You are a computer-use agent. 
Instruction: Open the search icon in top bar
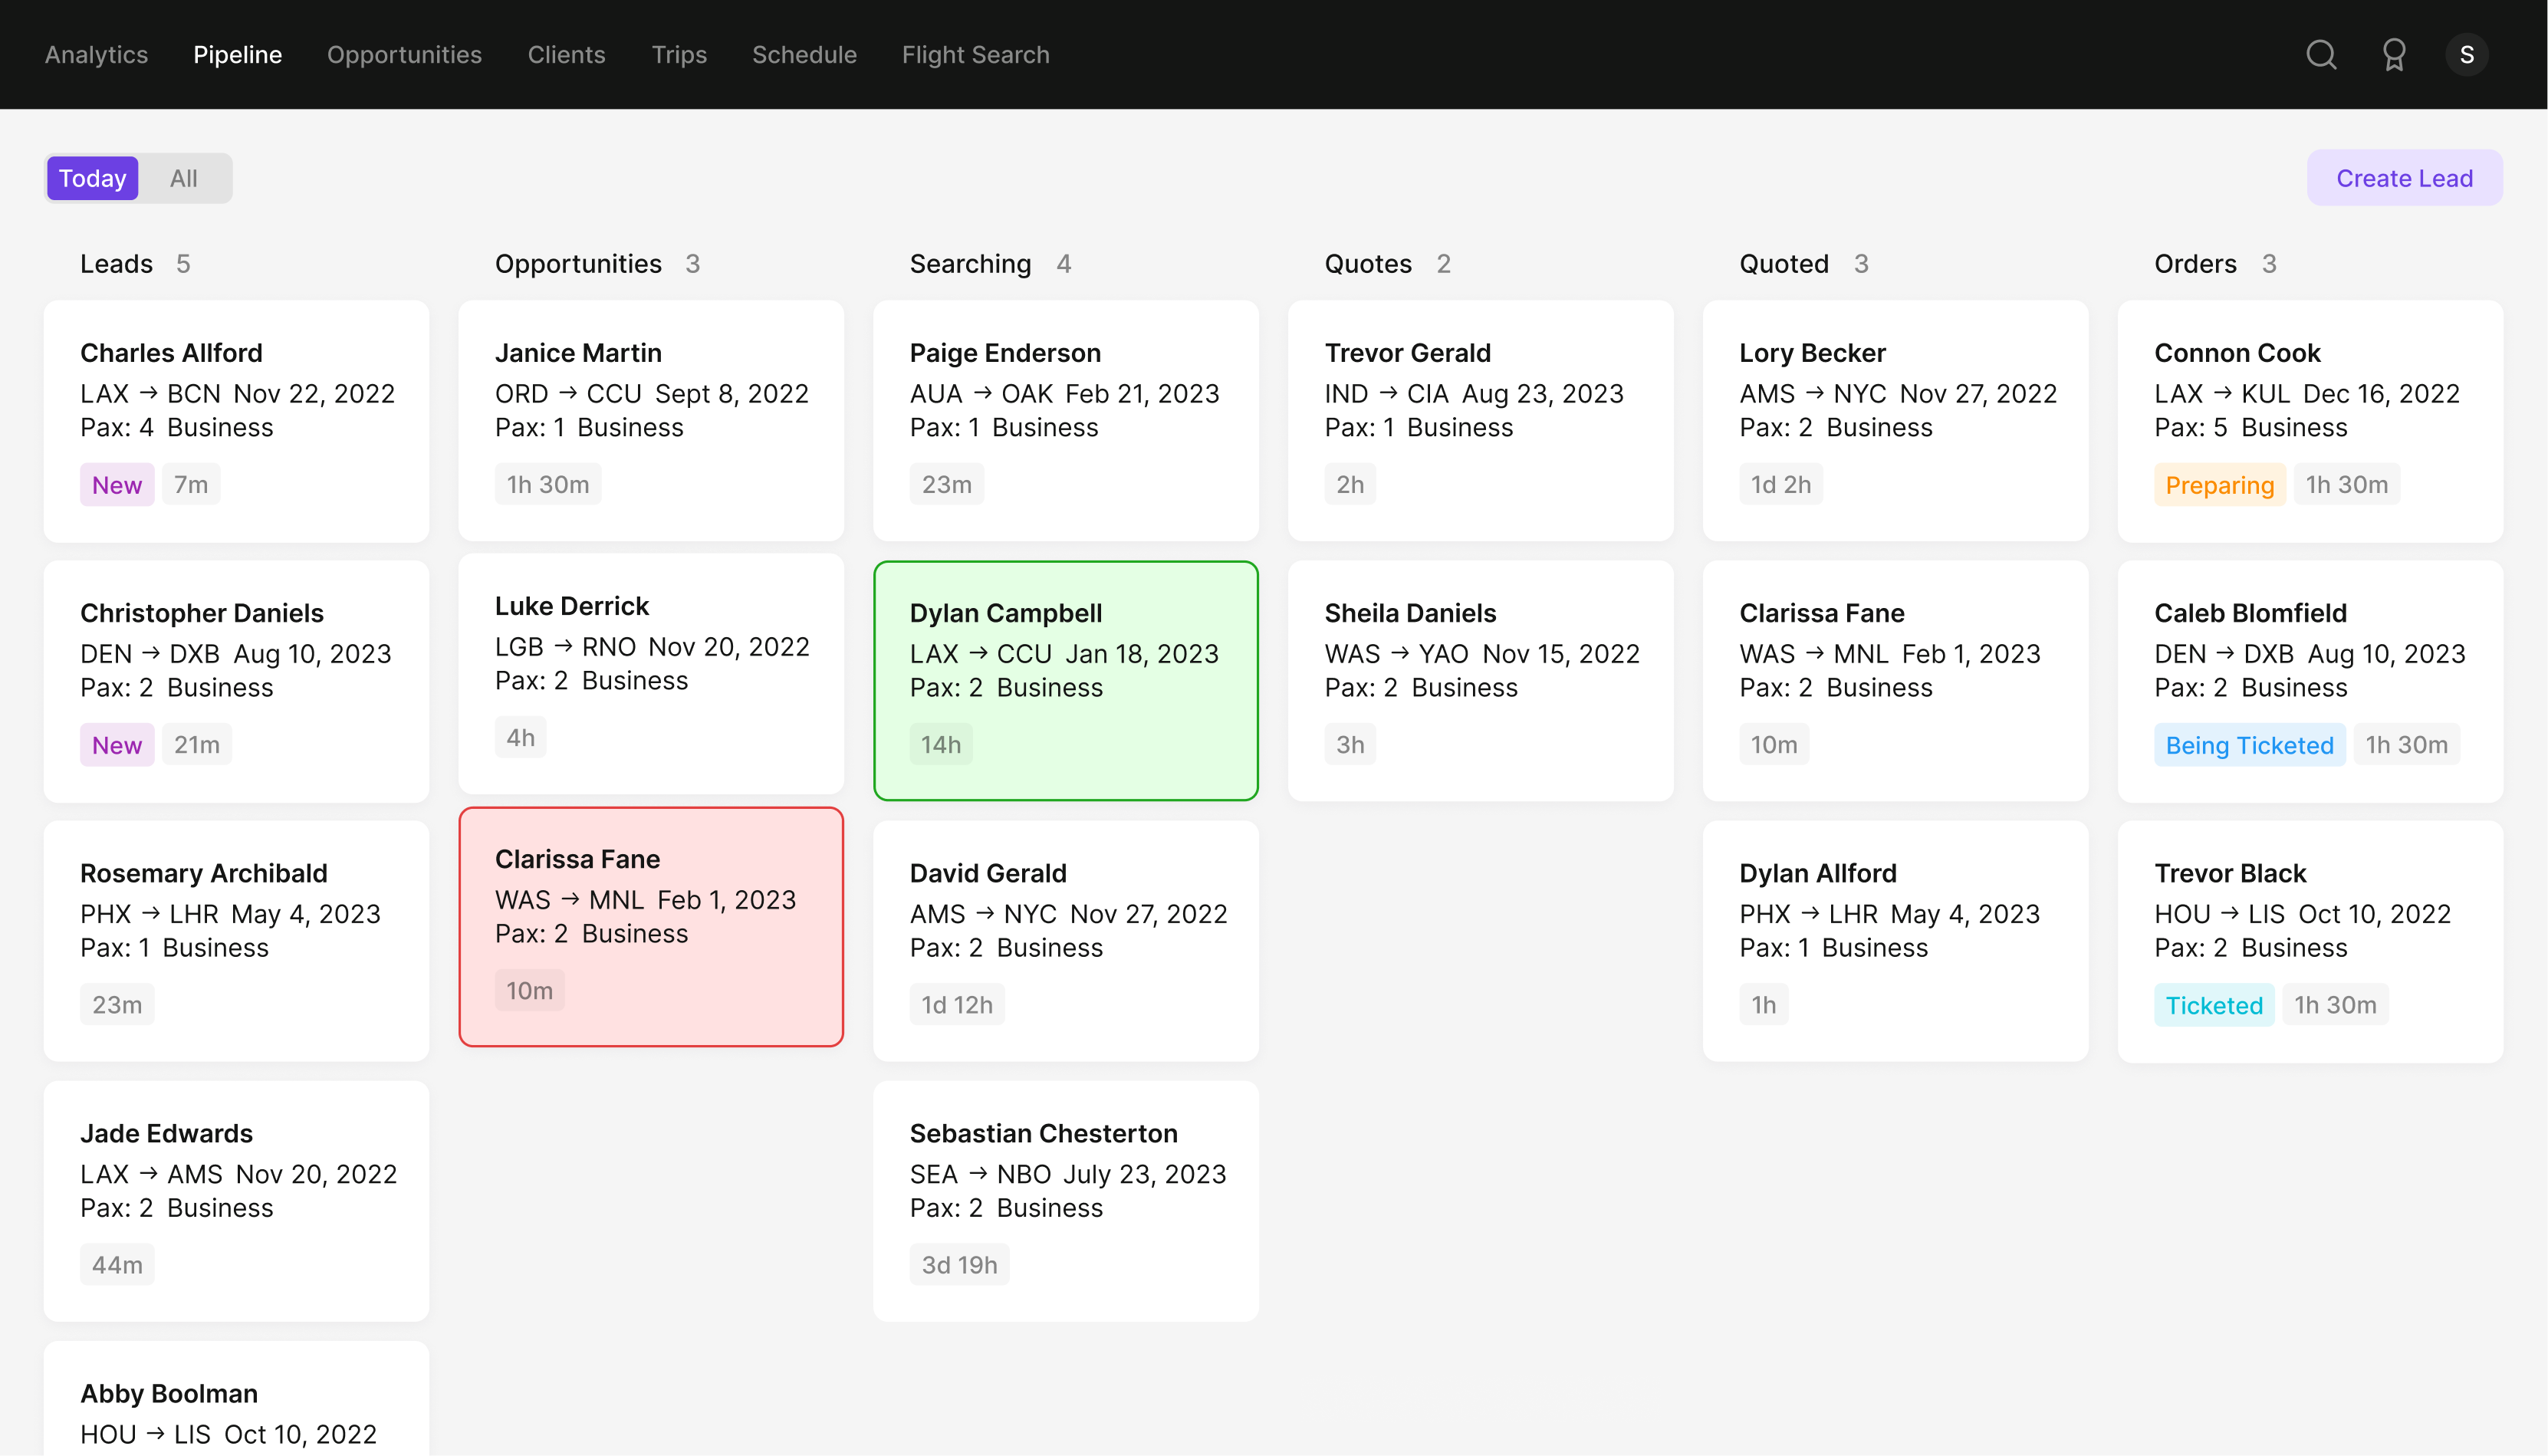[2321, 55]
